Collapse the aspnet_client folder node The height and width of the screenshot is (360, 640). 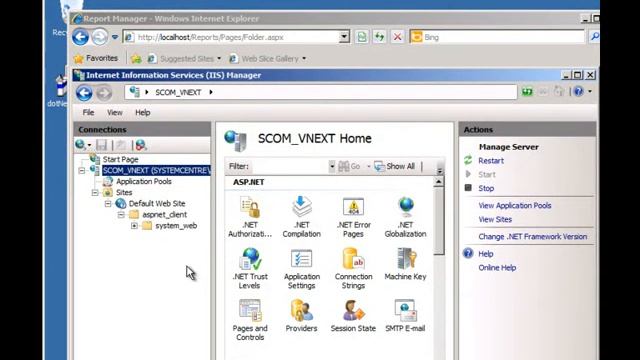click(x=121, y=214)
